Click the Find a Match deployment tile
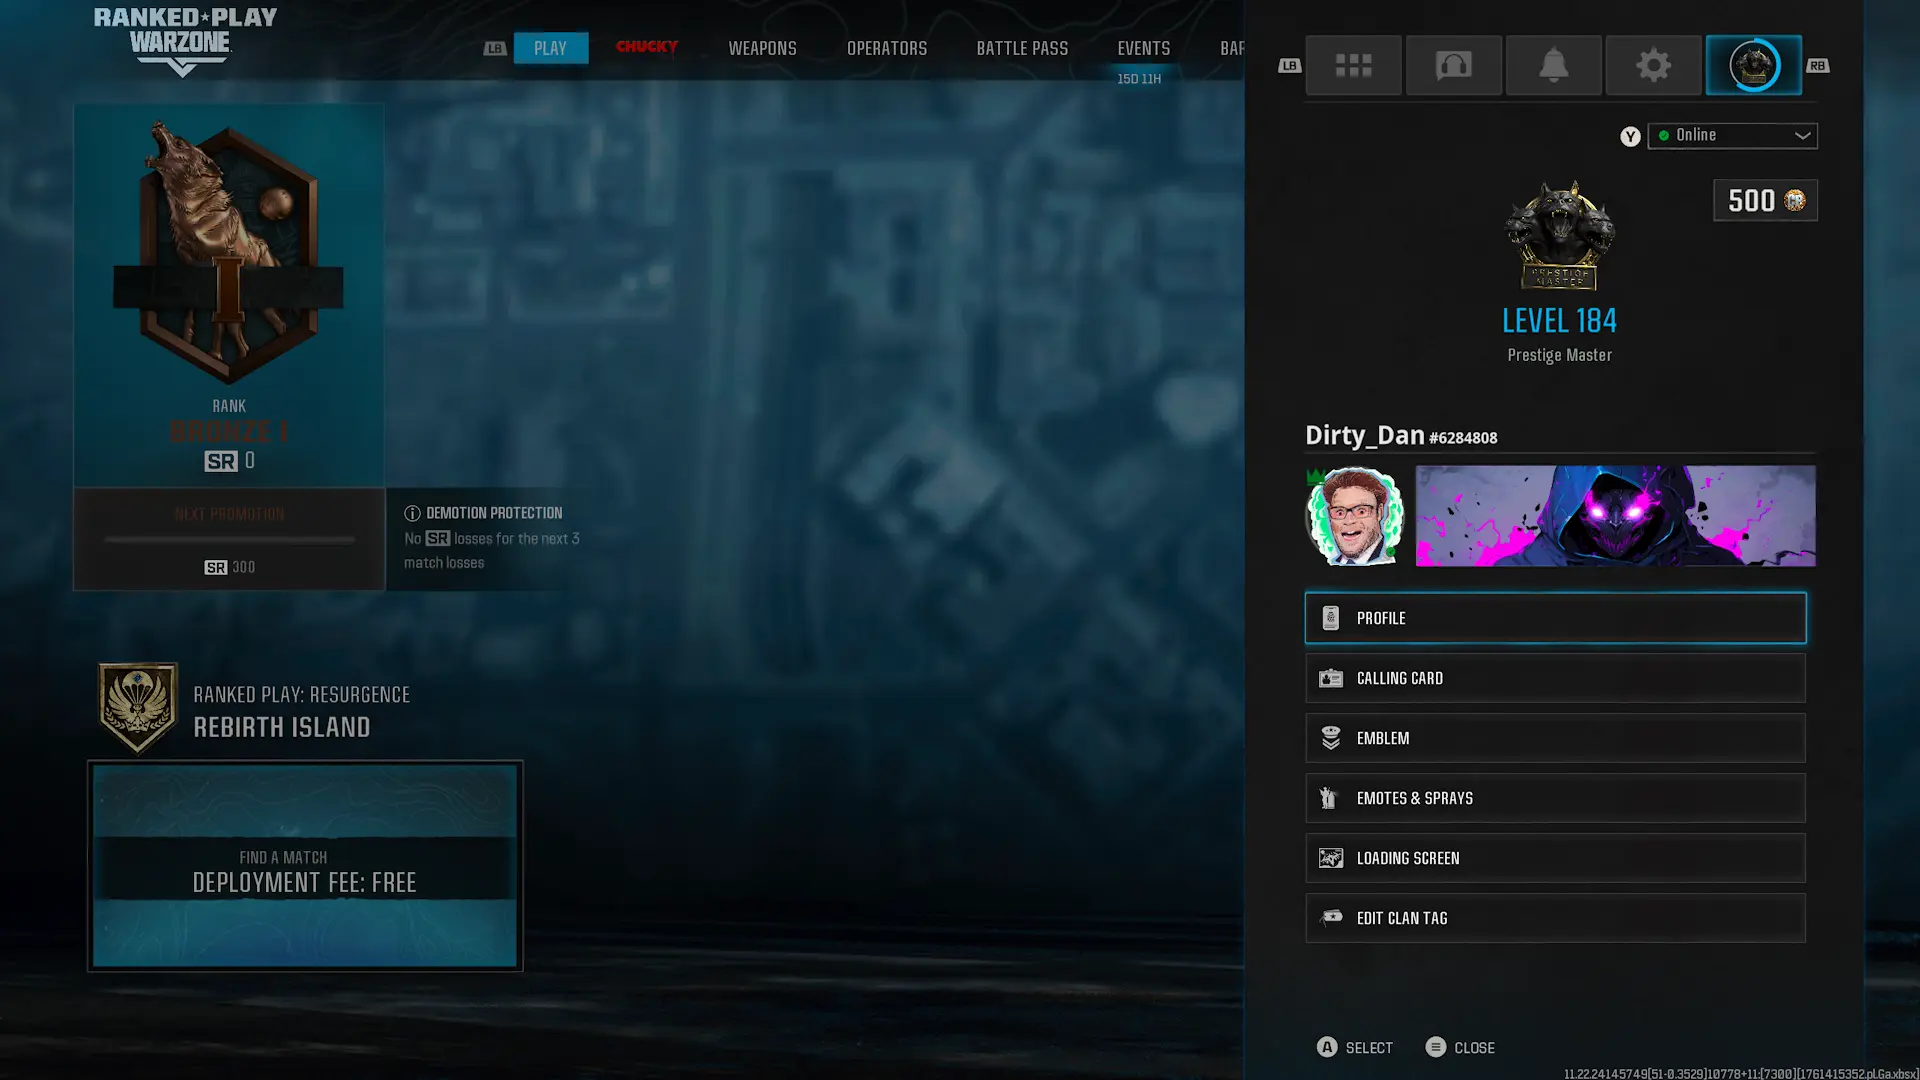The image size is (1920, 1080). pyautogui.click(x=305, y=866)
